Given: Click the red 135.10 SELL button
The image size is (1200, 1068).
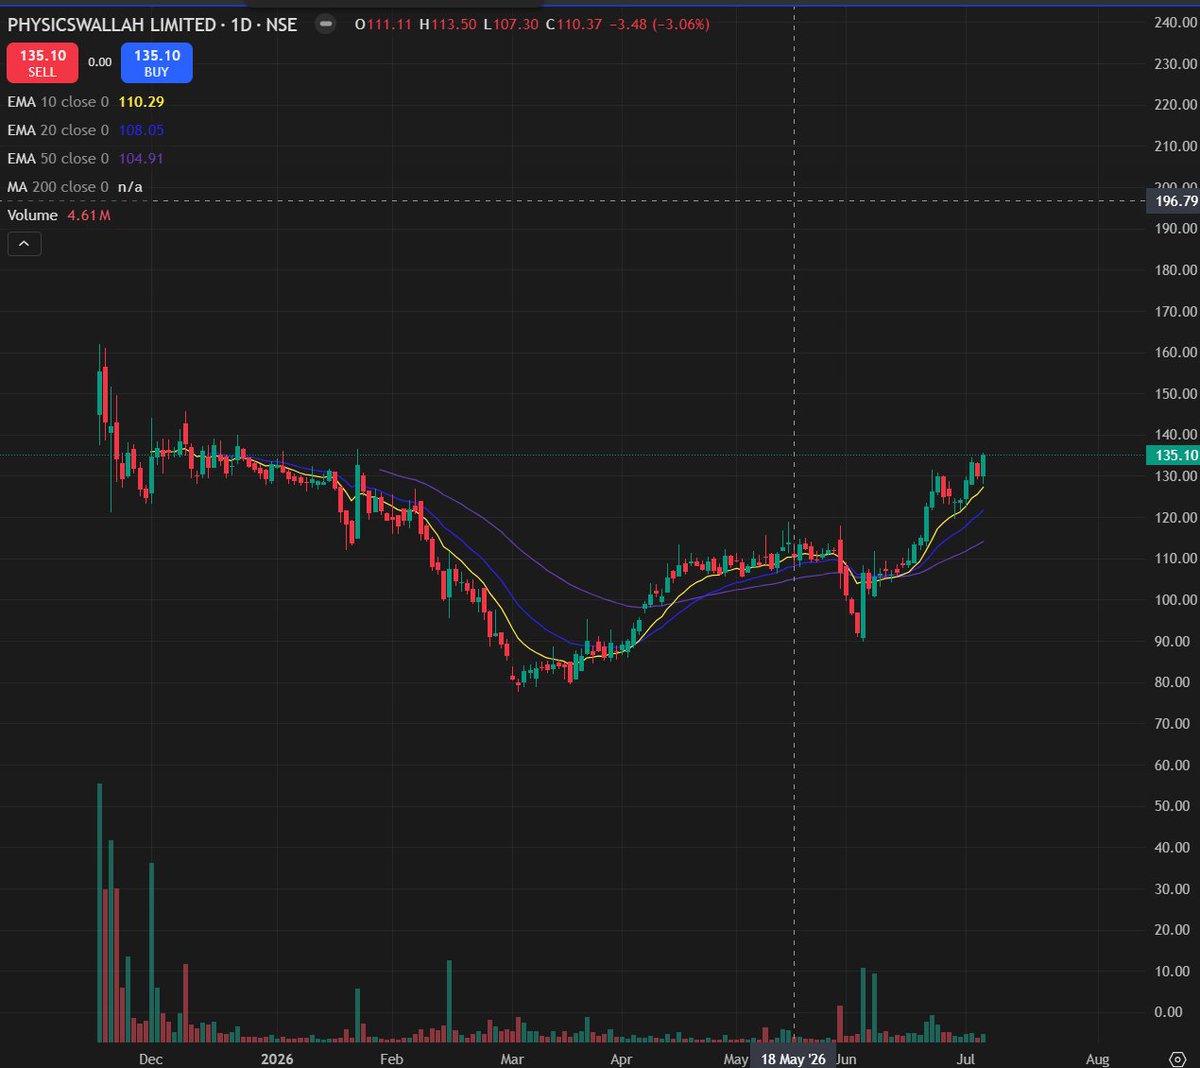Looking at the screenshot, I should 42,63.
